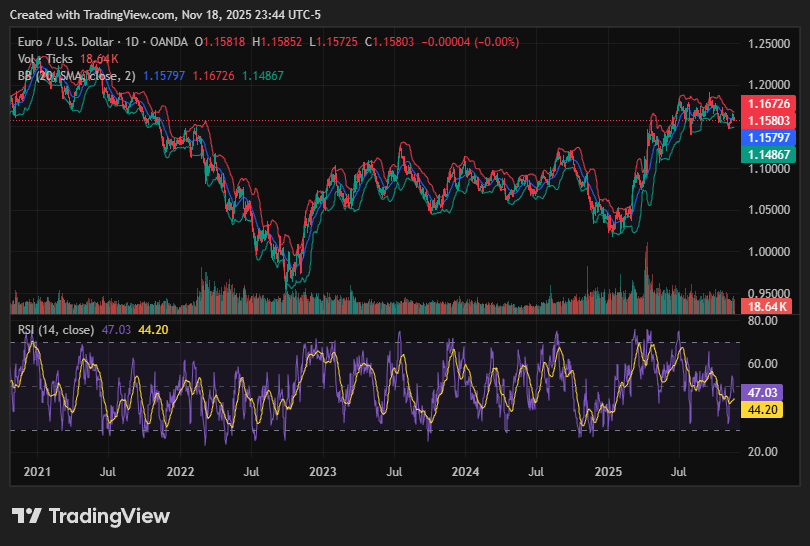Click the 2025 label on time axis
The image size is (810, 546).
coord(608,470)
